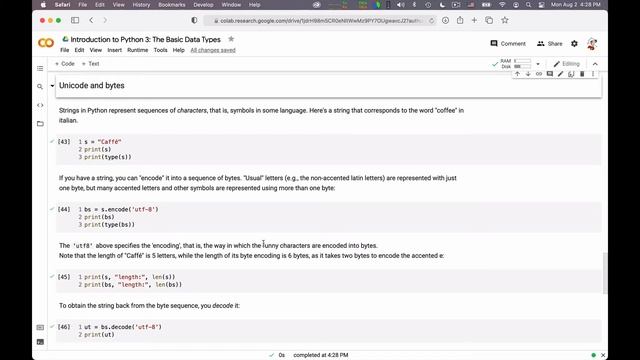Viewport: 640px width, 360px height.
Task: Open the Apple menu
Action: coord(43,5)
